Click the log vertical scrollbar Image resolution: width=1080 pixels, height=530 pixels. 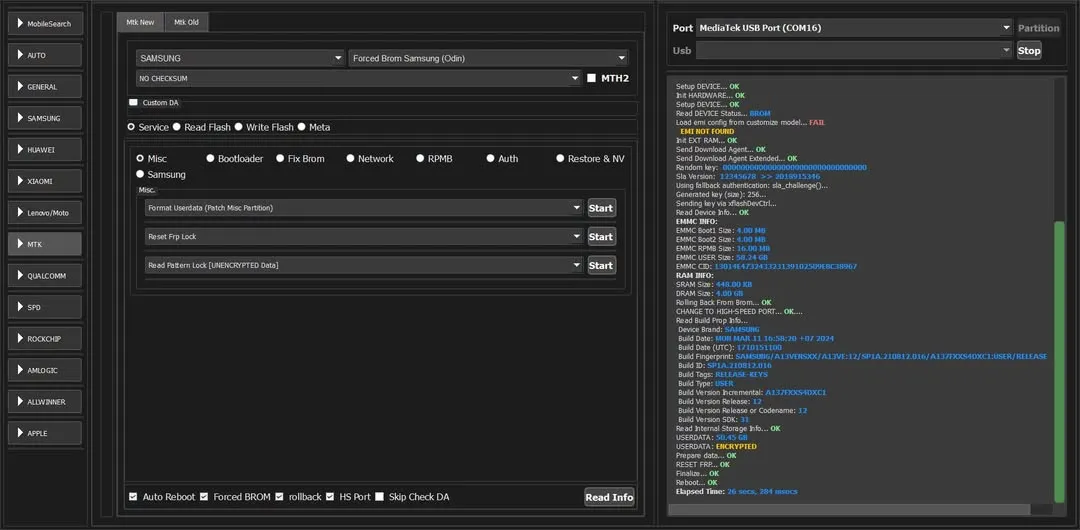[x=1059, y=362]
